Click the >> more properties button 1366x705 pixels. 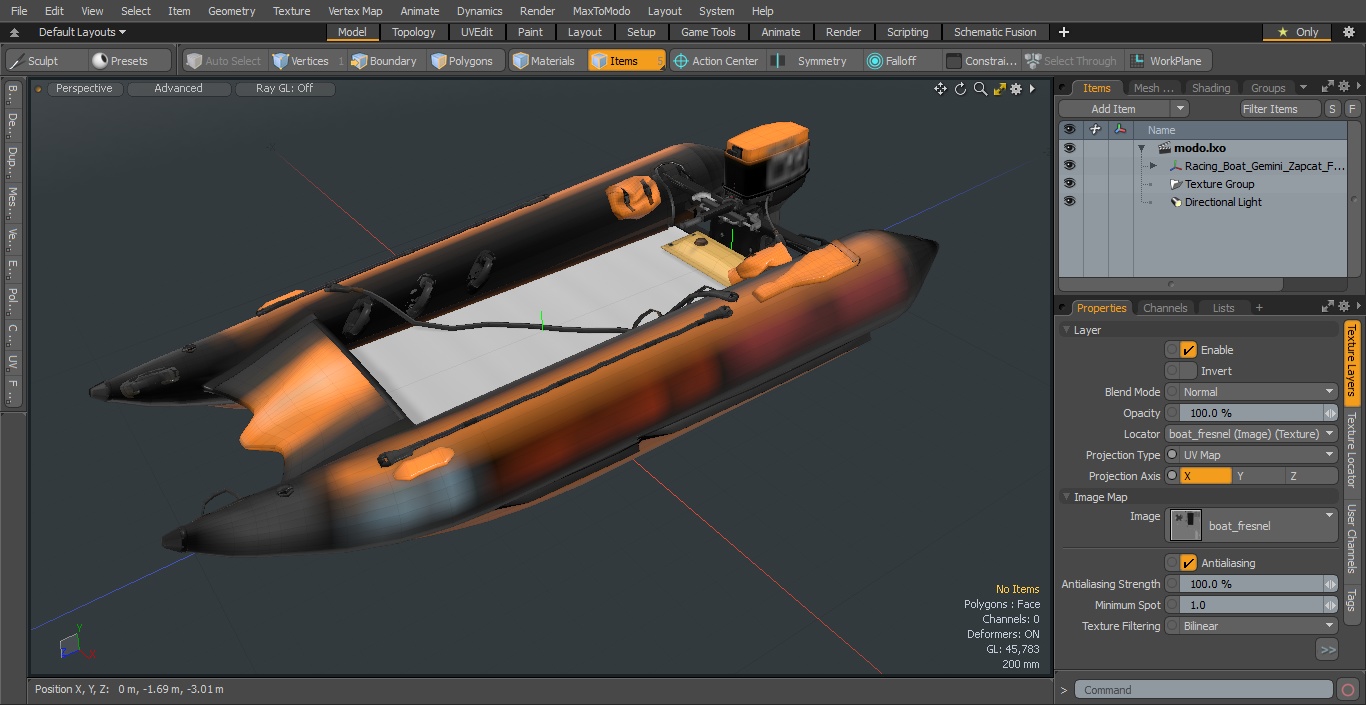tap(1327, 649)
